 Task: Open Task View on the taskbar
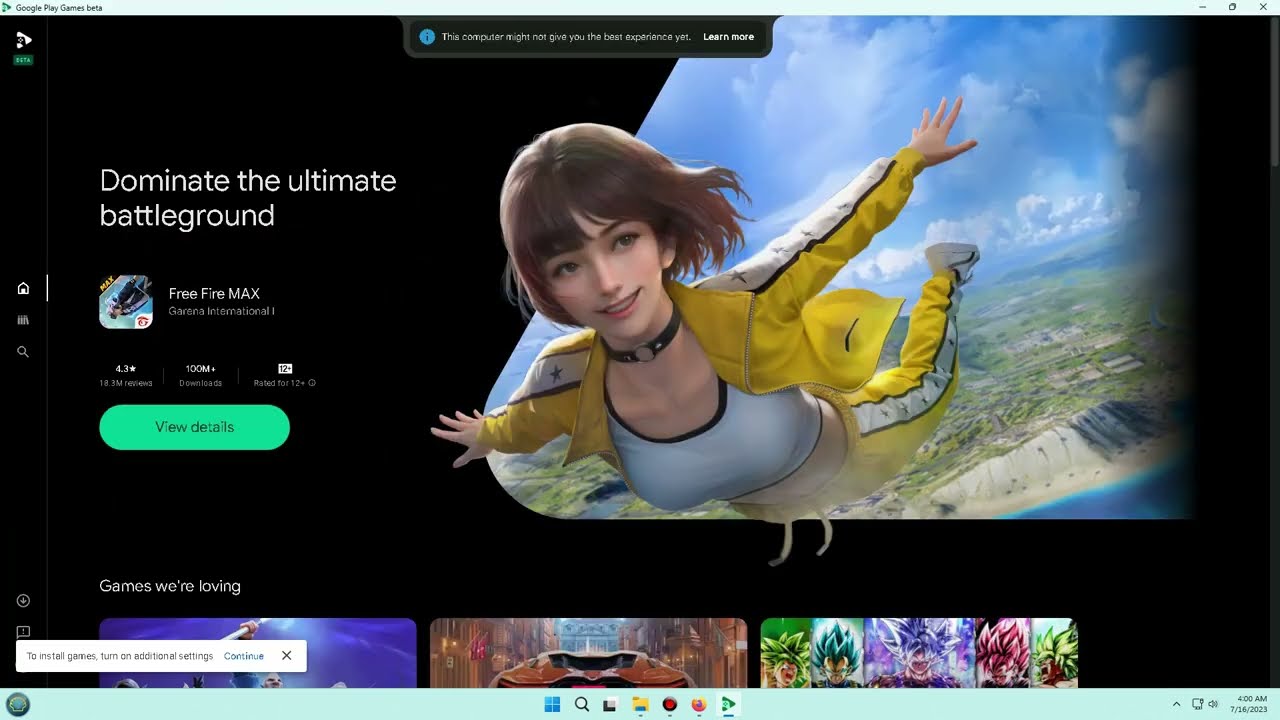tap(610, 704)
